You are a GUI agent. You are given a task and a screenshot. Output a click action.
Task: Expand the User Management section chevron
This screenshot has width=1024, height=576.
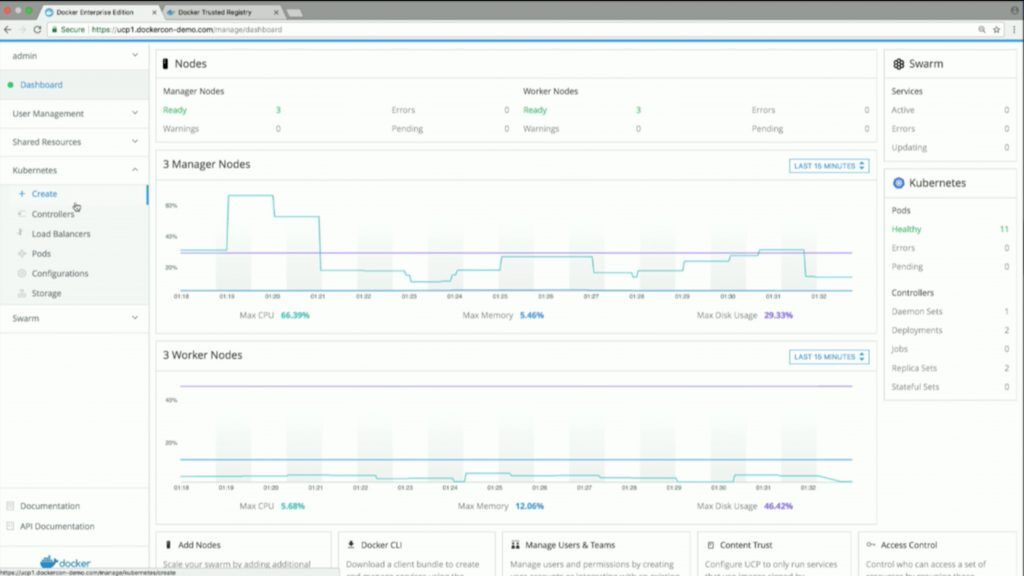point(135,113)
